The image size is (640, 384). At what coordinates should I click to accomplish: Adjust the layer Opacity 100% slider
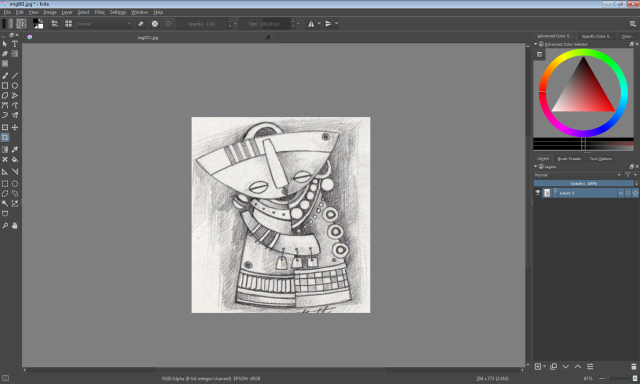[584, 183]
